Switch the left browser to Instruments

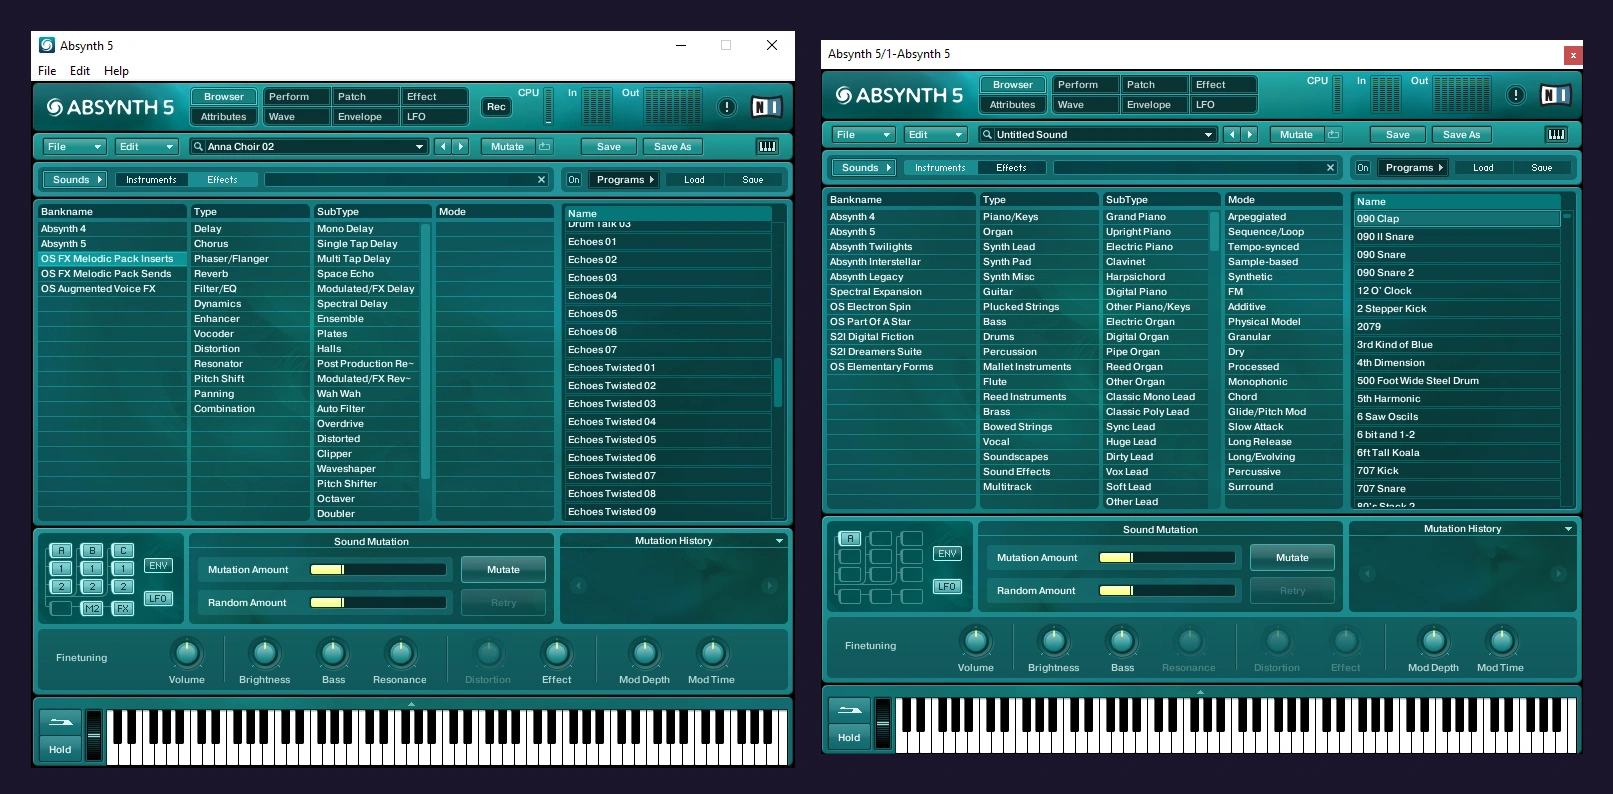151,180
